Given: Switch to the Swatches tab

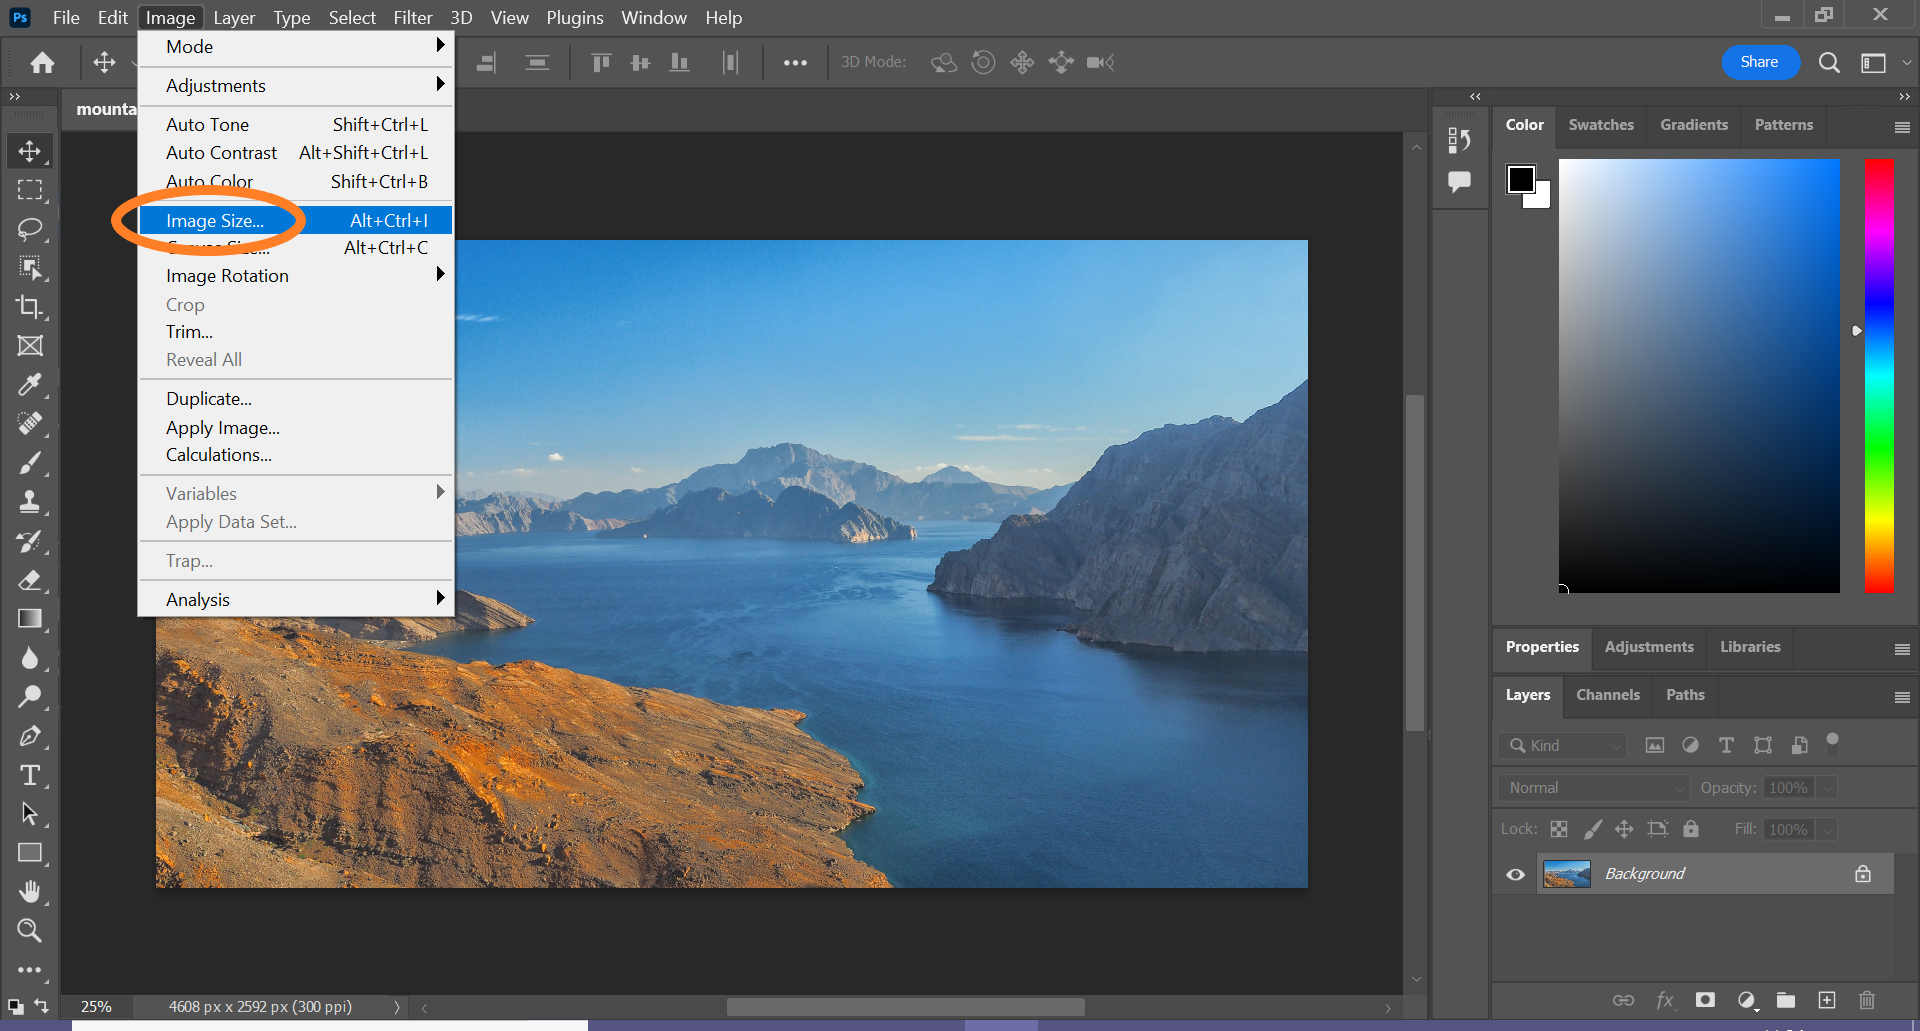Looking at the screenshot, I should [x=1601, y=125].
